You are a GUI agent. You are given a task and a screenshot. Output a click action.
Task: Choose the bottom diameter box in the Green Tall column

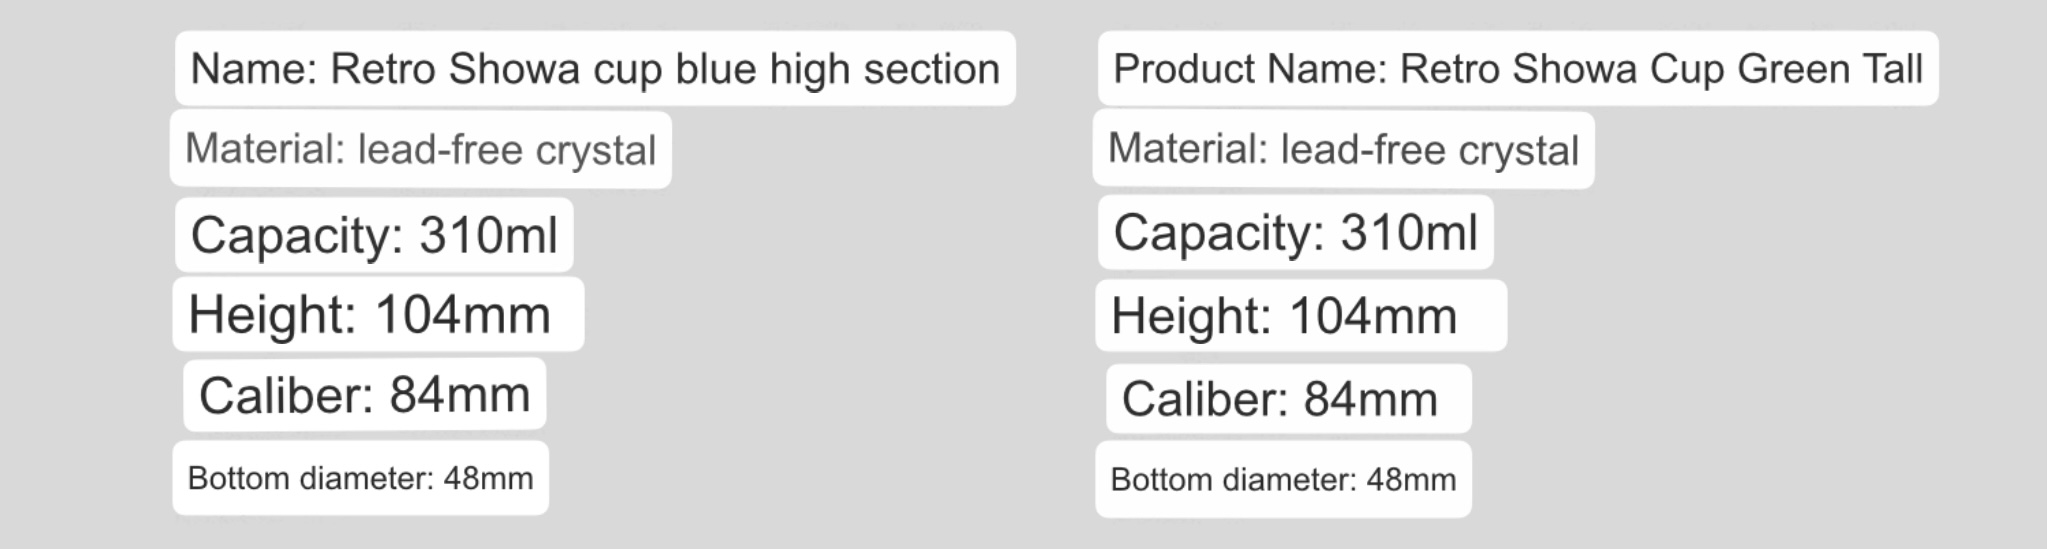[1283, 479]
